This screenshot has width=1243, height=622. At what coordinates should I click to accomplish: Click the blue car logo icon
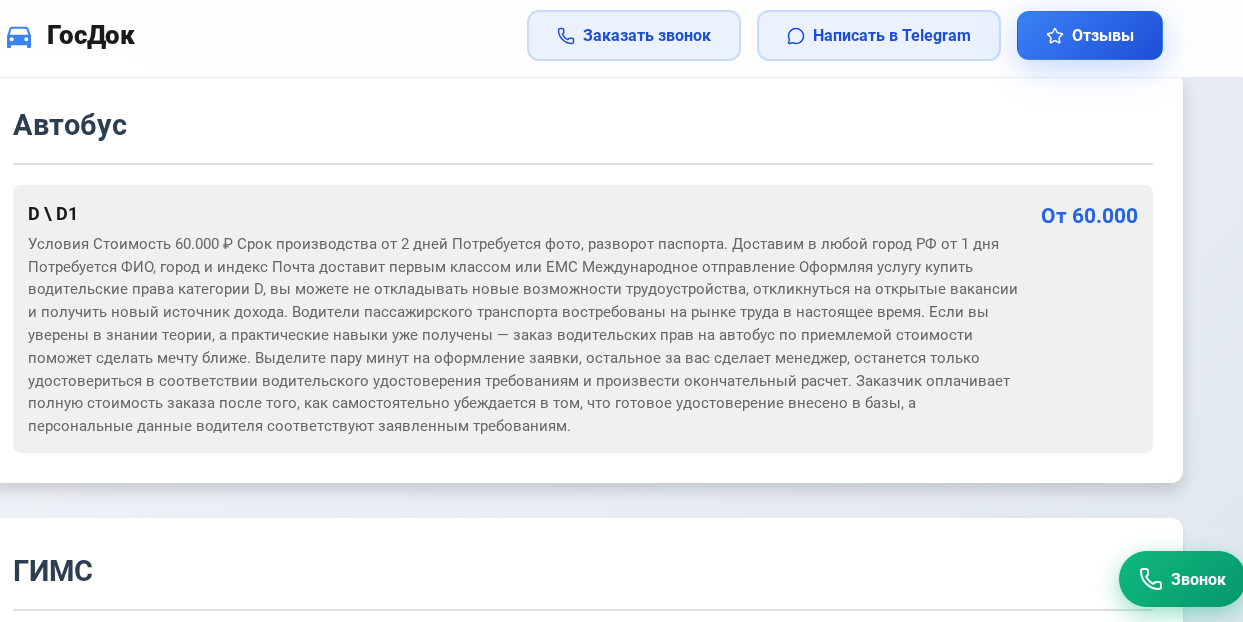coord(19,37)
